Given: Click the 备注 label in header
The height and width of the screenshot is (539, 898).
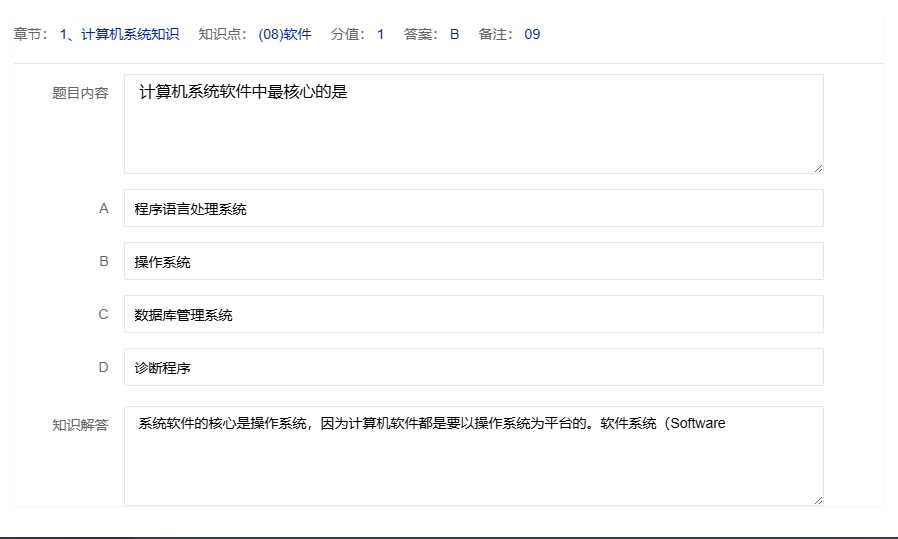Looking at the screenshot, I should point(495,35).
